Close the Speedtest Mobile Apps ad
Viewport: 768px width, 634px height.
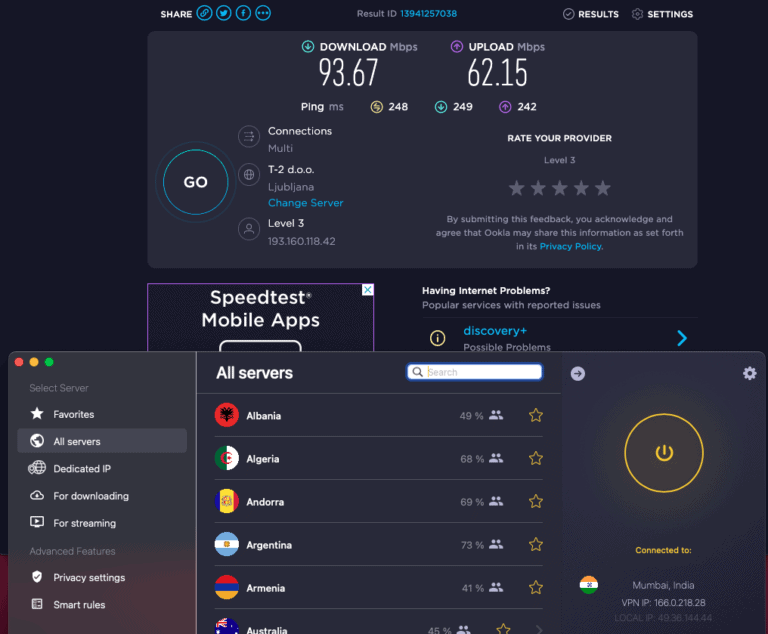[x=367, y=290]
